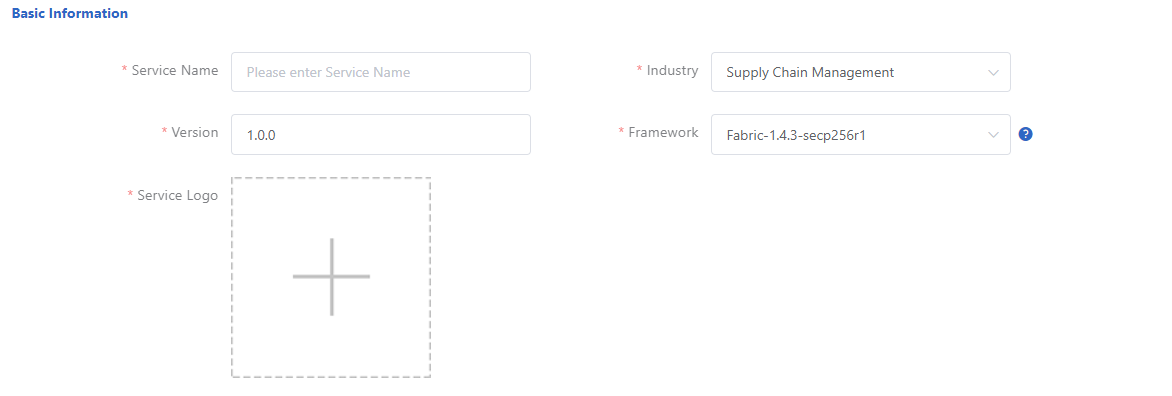
Task: Click the Service Logo field label
Action: coord(178,195)
